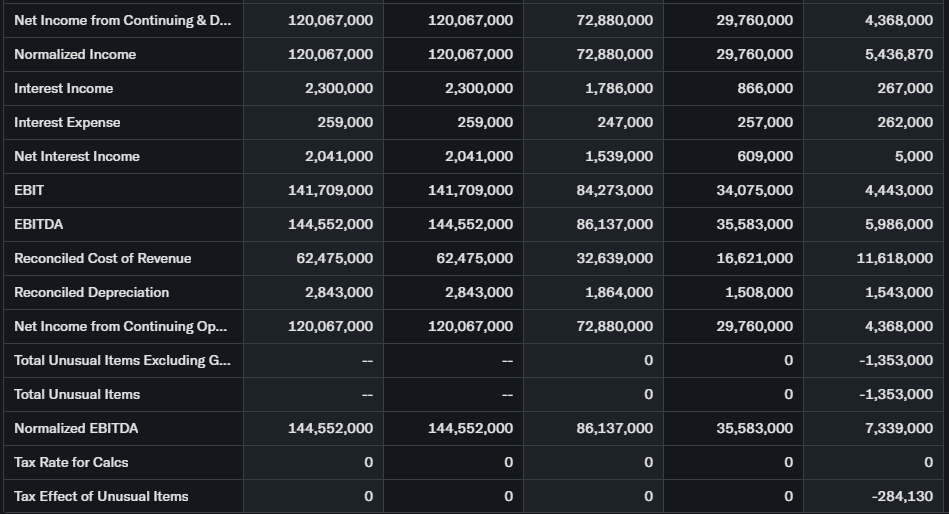Select the Total Unusual Items row label
Screen dimensions: 949x514
[x=77, y=394]
